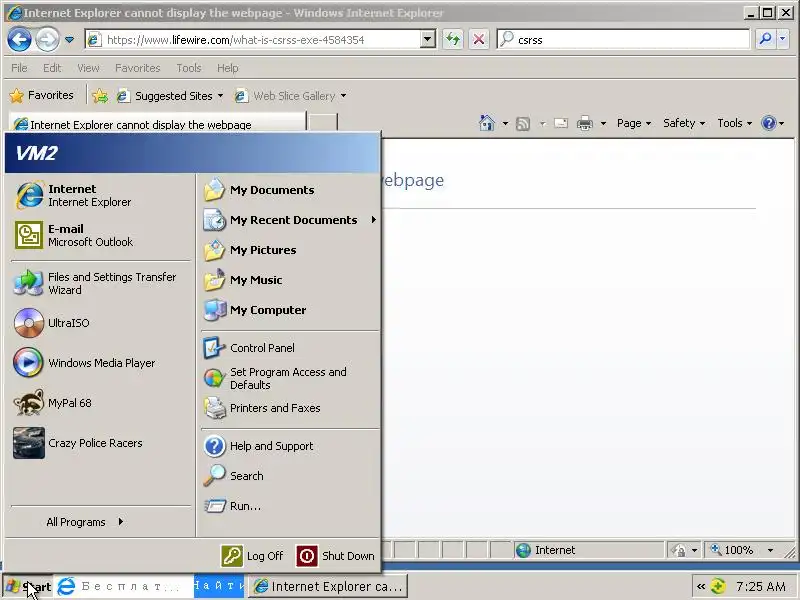The width and height of the screenshot is (800, 600).
Task: Open the File menu
Action: (19, 68)
